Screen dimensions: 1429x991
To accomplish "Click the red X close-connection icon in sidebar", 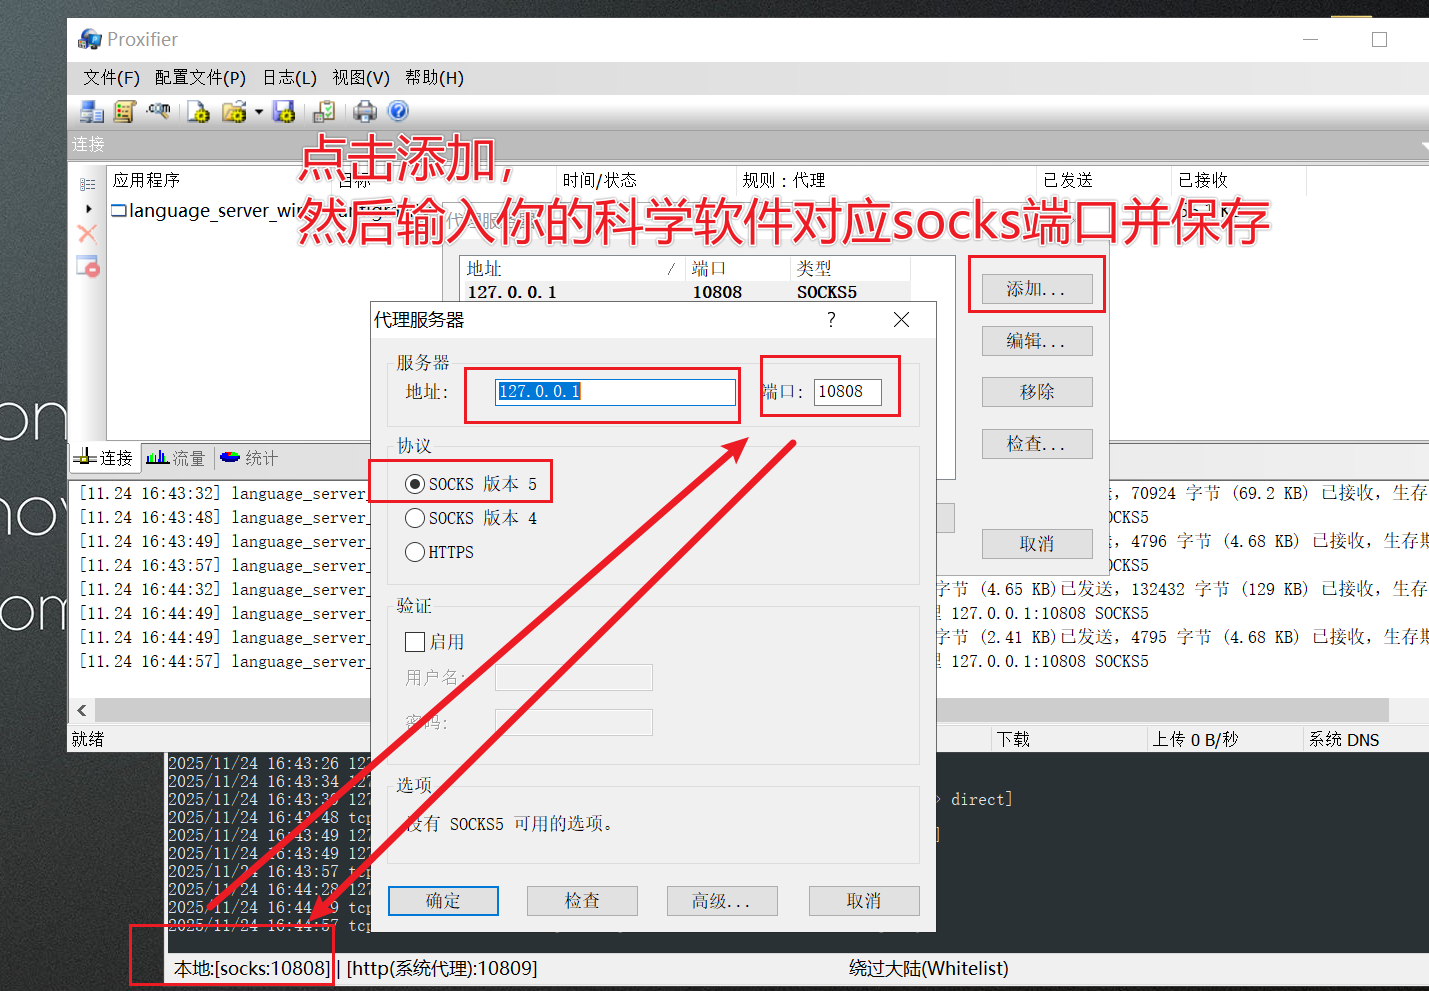I will pos(86,232).
